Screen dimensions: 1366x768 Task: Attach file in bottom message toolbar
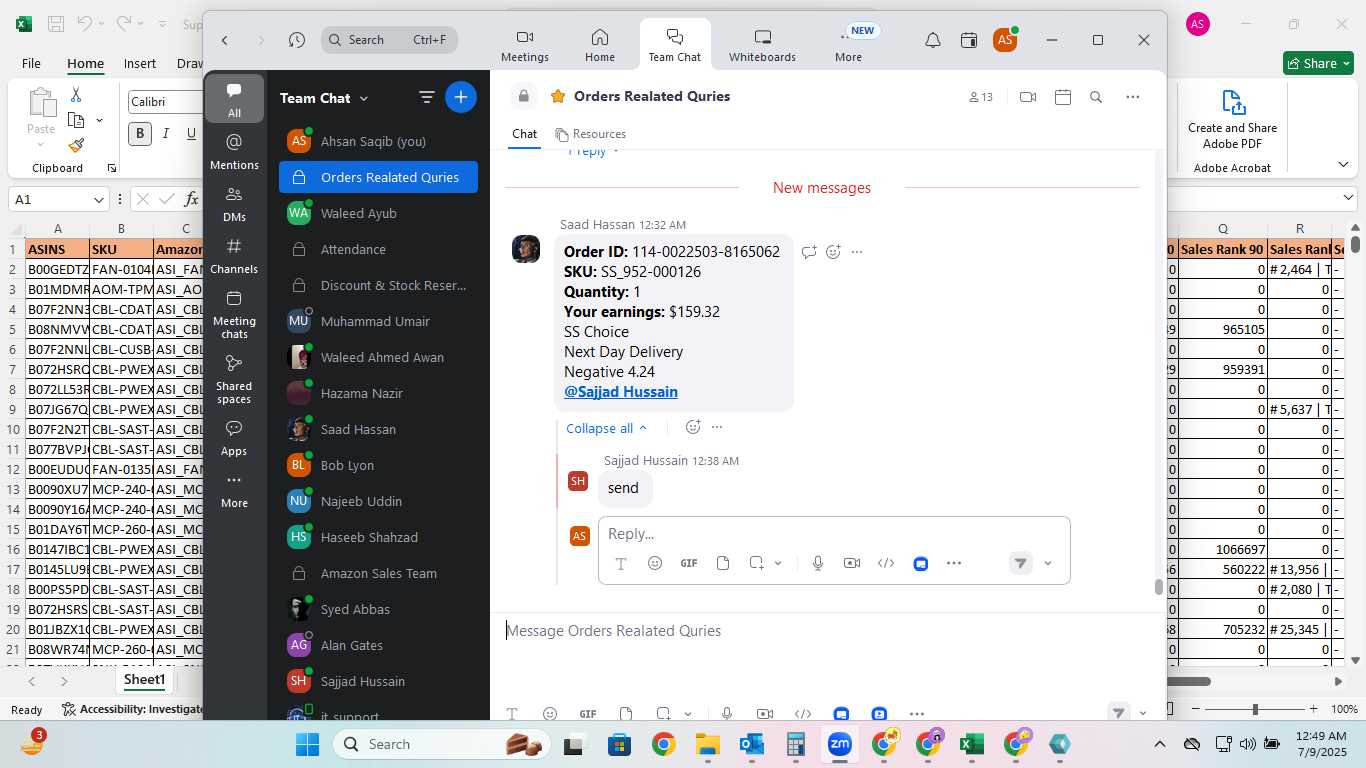coord(626,714)
